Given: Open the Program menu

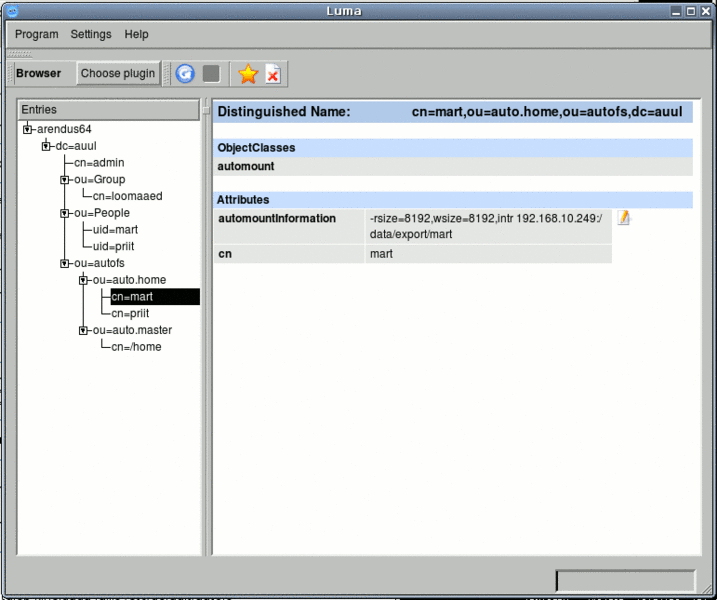Looking at the screenshot, I should 37,34.
